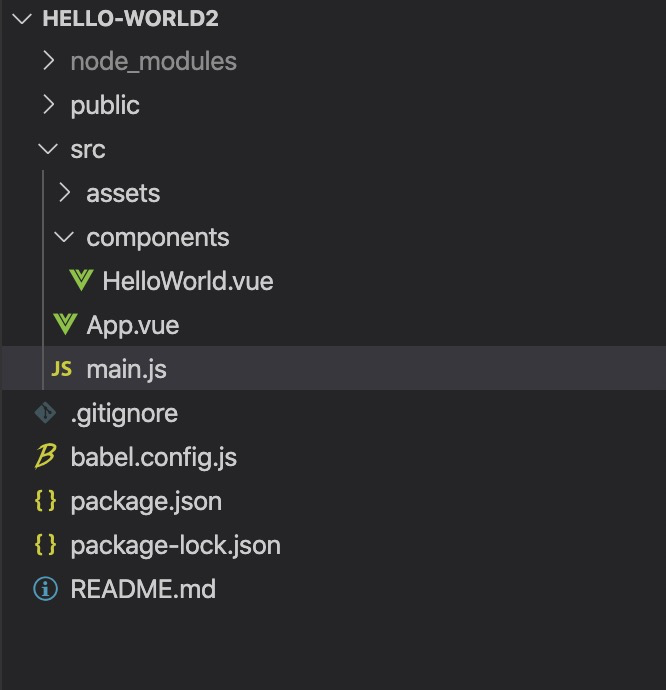Click the braces icon beside package.json

45,501
